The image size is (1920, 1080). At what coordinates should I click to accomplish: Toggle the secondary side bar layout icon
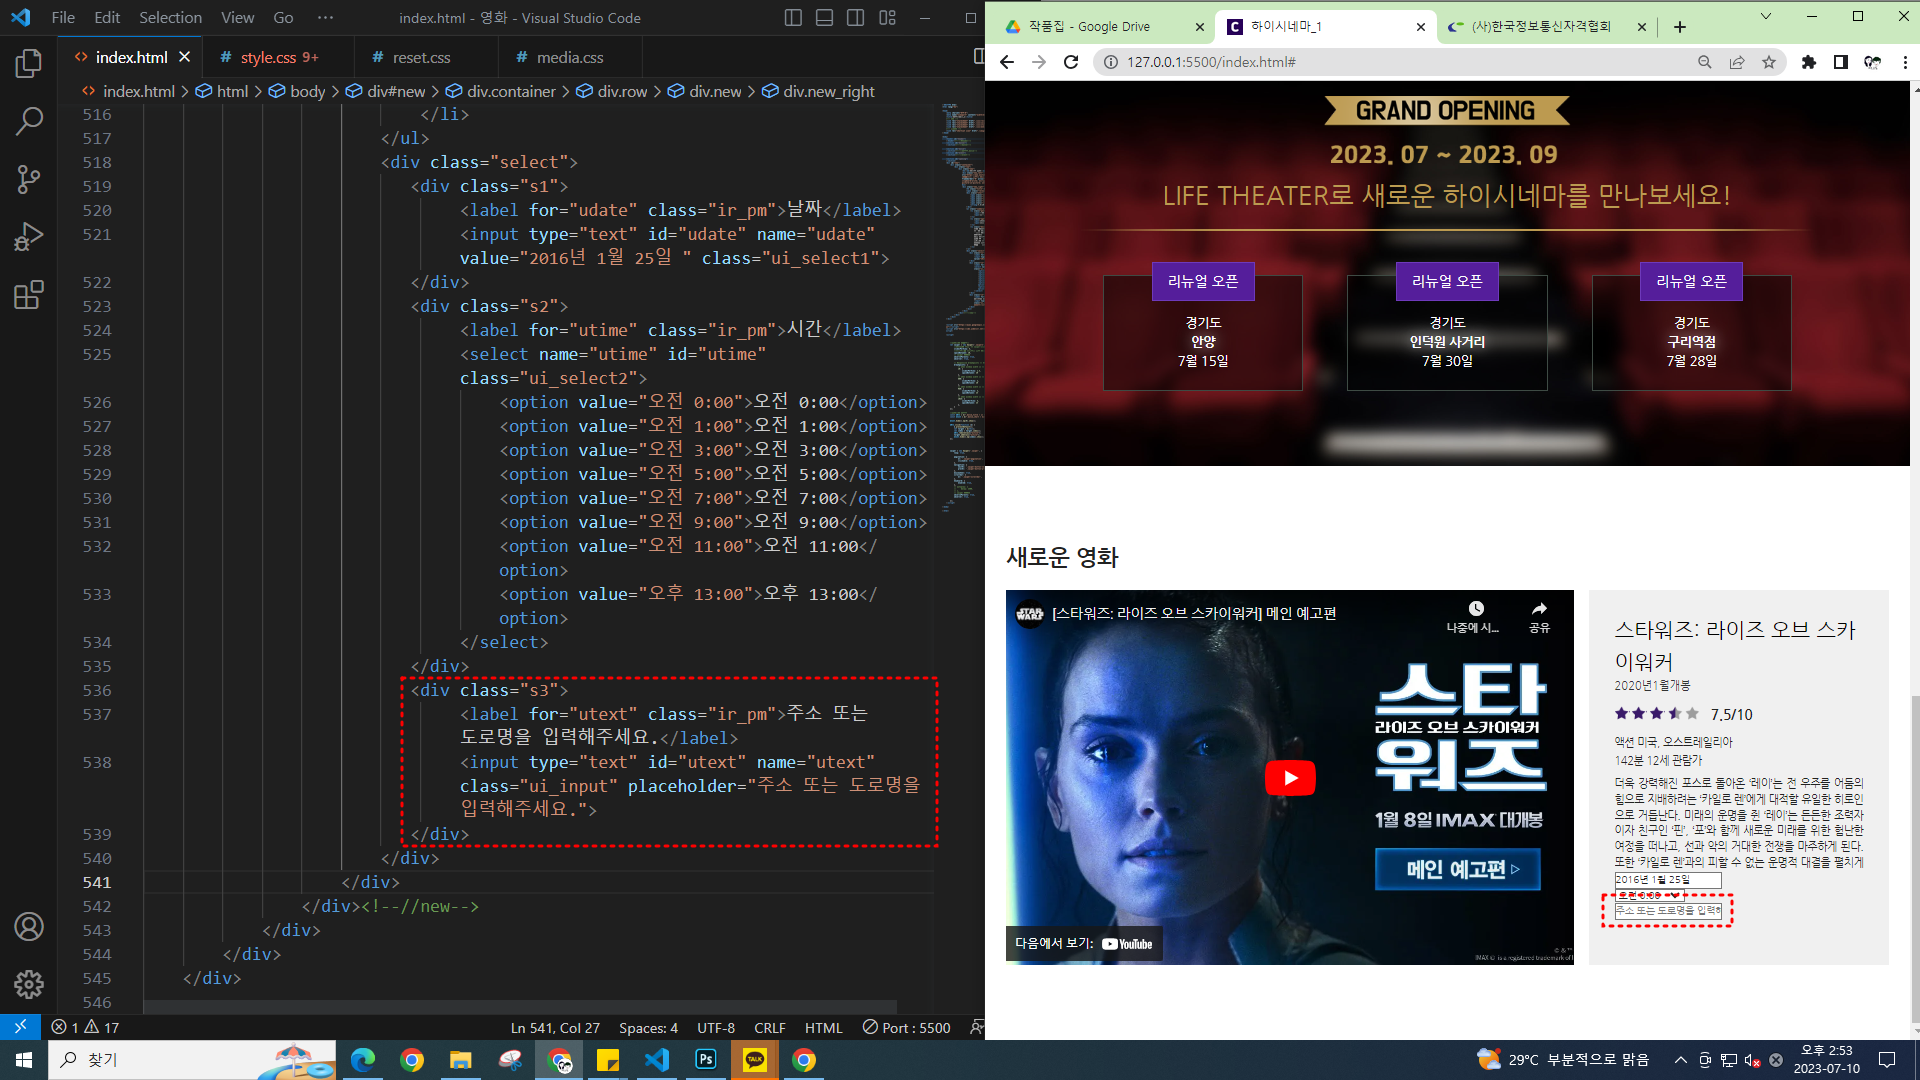tap(856, 18)
